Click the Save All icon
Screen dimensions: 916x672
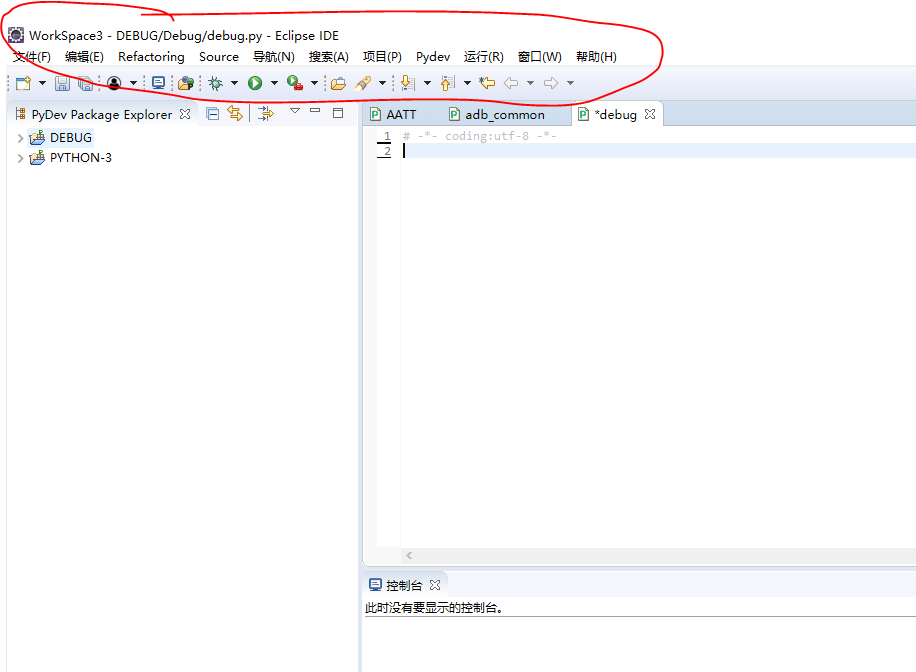85,83
